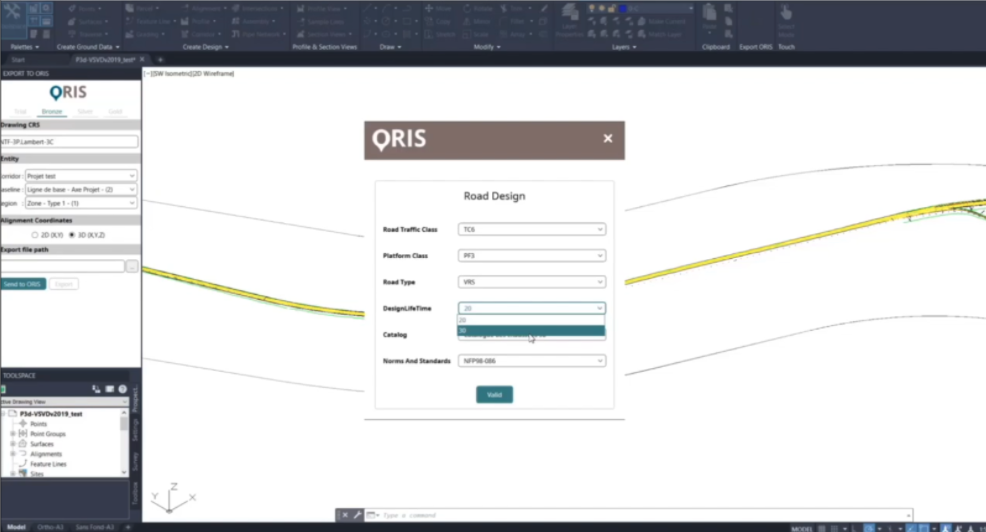Switch to the Ortho-A3 layout tab

pyautogui.click(x=49, y=526)
